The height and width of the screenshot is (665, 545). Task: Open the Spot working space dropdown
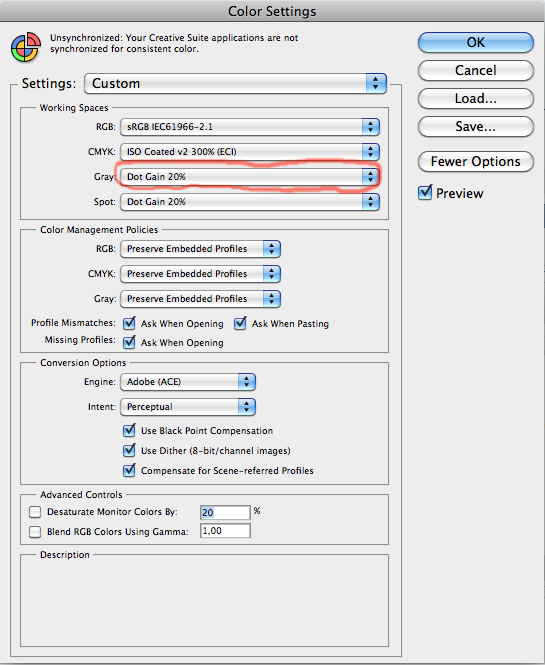point(250,202)
